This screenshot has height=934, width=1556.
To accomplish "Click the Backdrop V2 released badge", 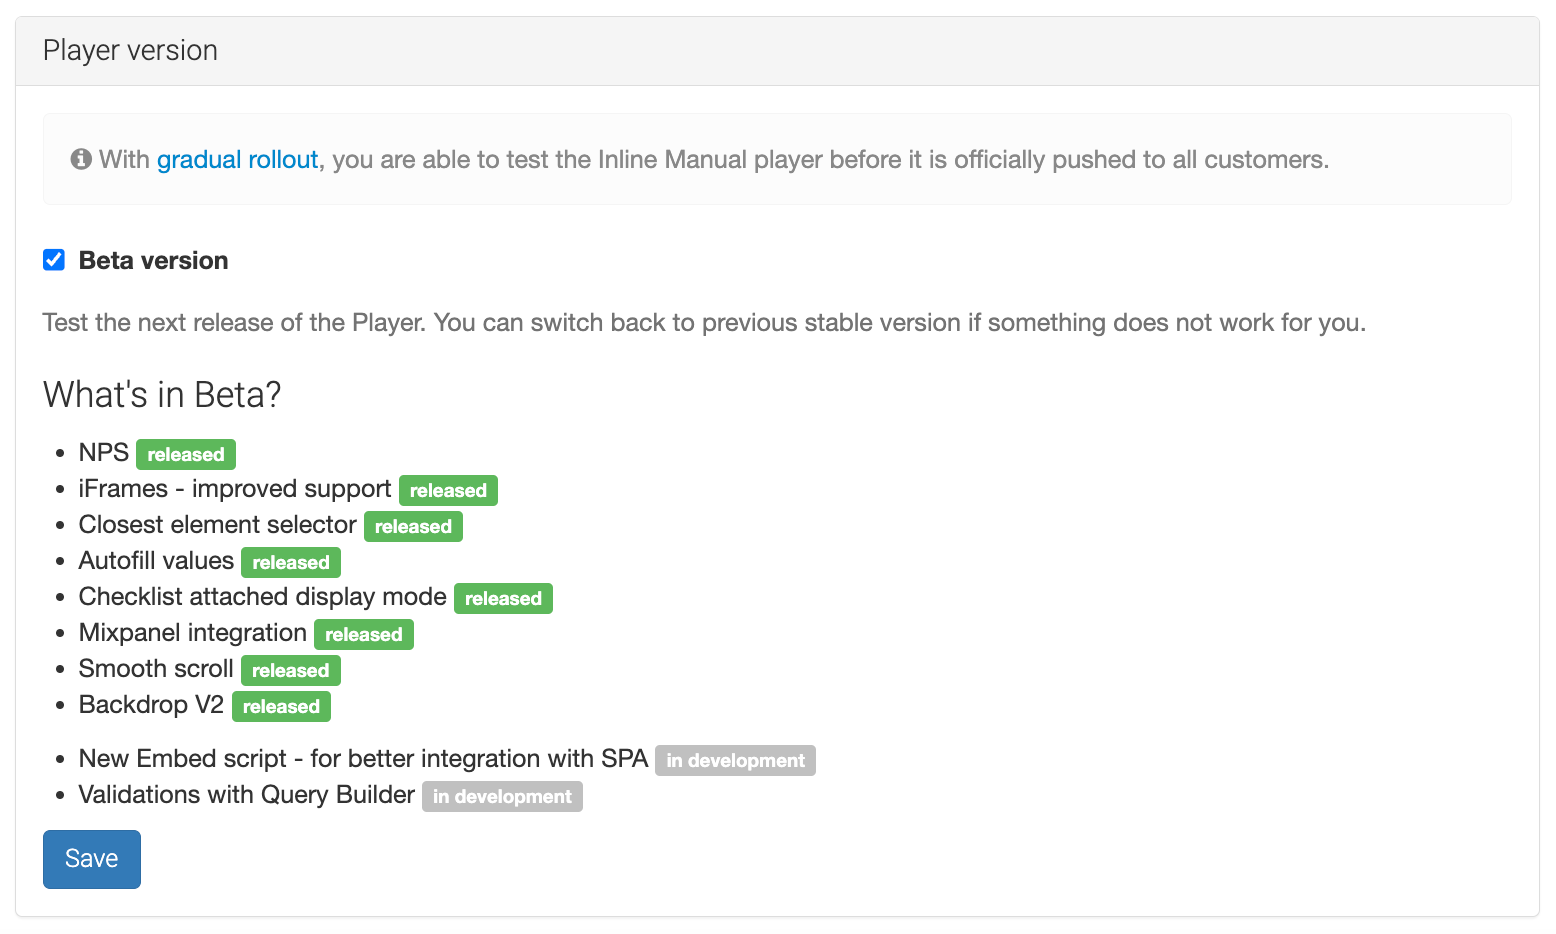I will (x=281, y=707).
